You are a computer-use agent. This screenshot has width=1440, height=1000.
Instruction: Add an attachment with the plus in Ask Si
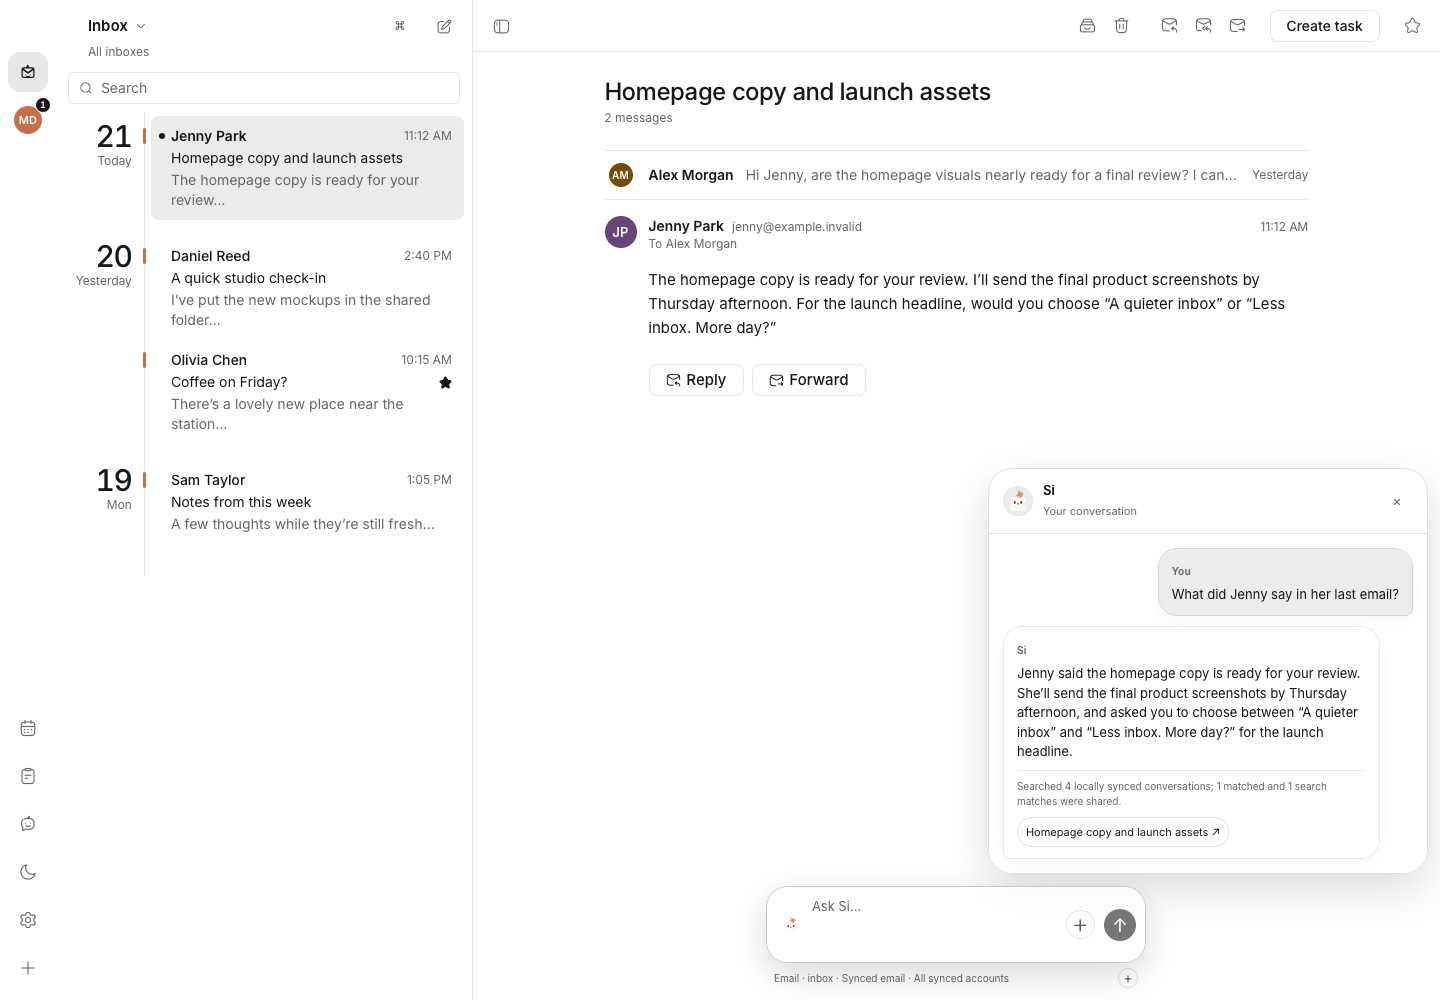[1080, 926]
